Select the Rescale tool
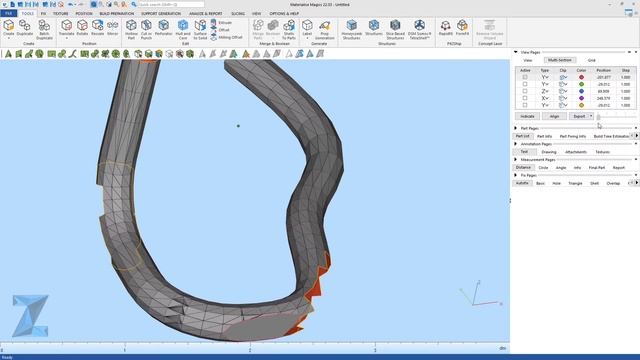Screen dimensions: 640x360 pos(98,28)
